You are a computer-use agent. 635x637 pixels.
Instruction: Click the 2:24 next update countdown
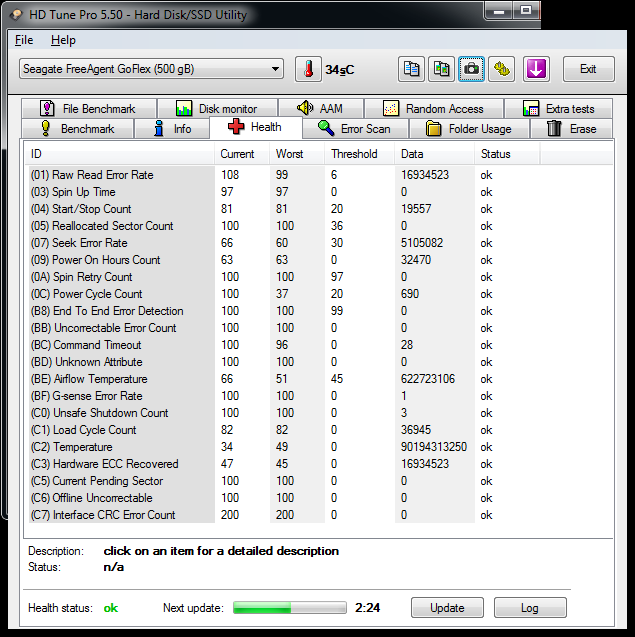click(367, 608)
